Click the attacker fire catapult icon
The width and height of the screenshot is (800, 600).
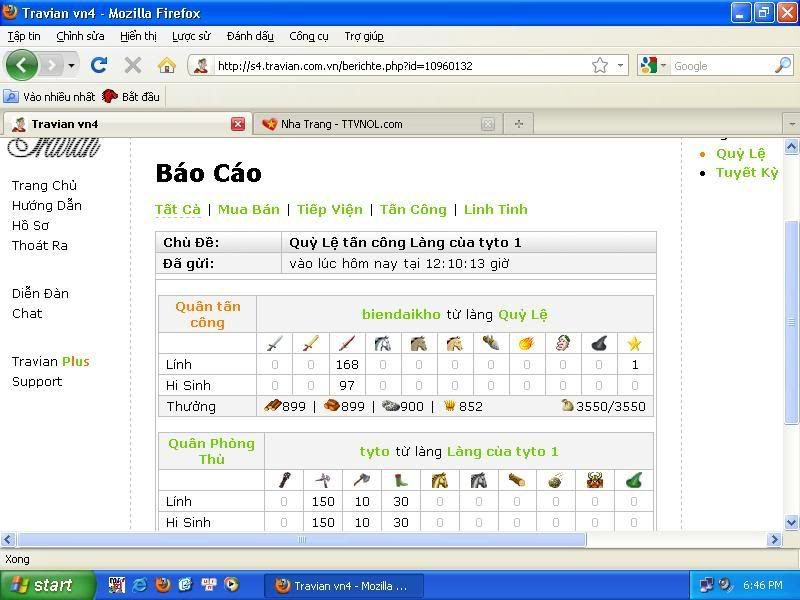pos(527,343)
